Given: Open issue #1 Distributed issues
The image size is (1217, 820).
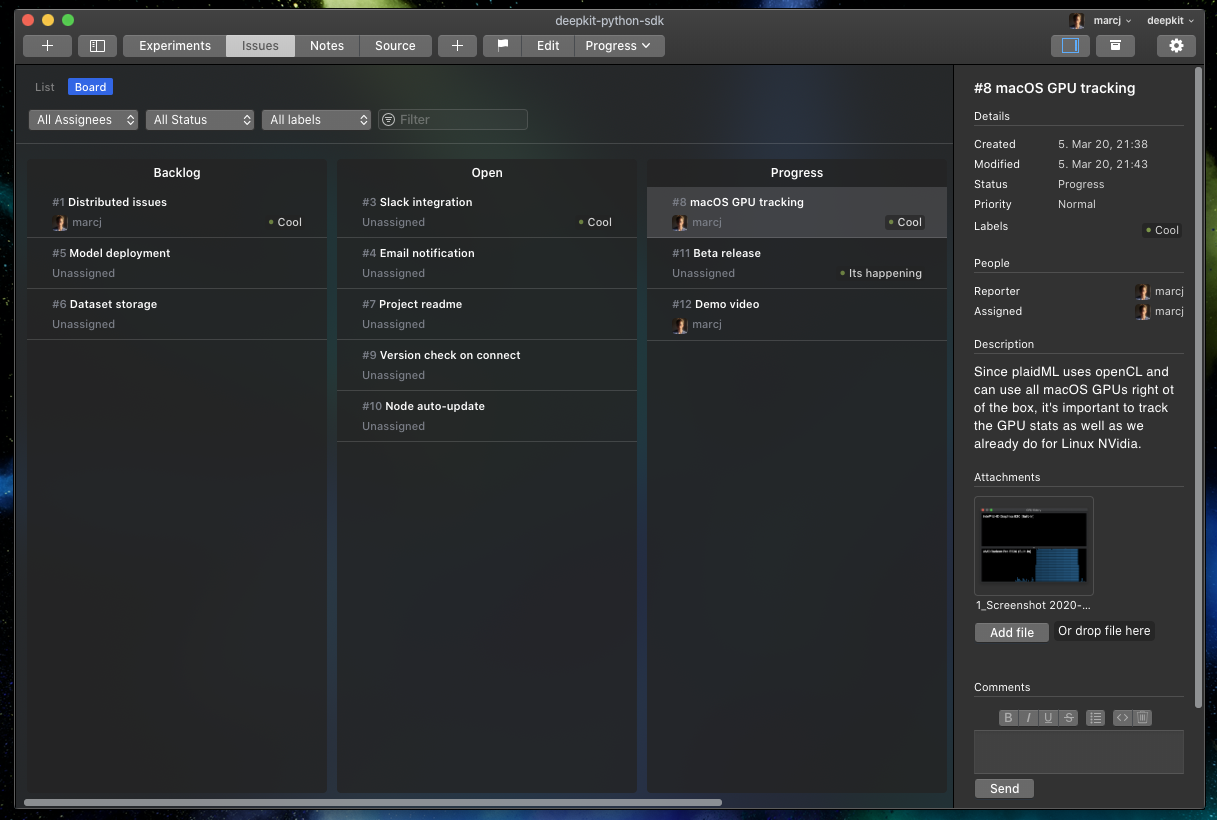Looking at the screenshot, I should tap(177, 212).
